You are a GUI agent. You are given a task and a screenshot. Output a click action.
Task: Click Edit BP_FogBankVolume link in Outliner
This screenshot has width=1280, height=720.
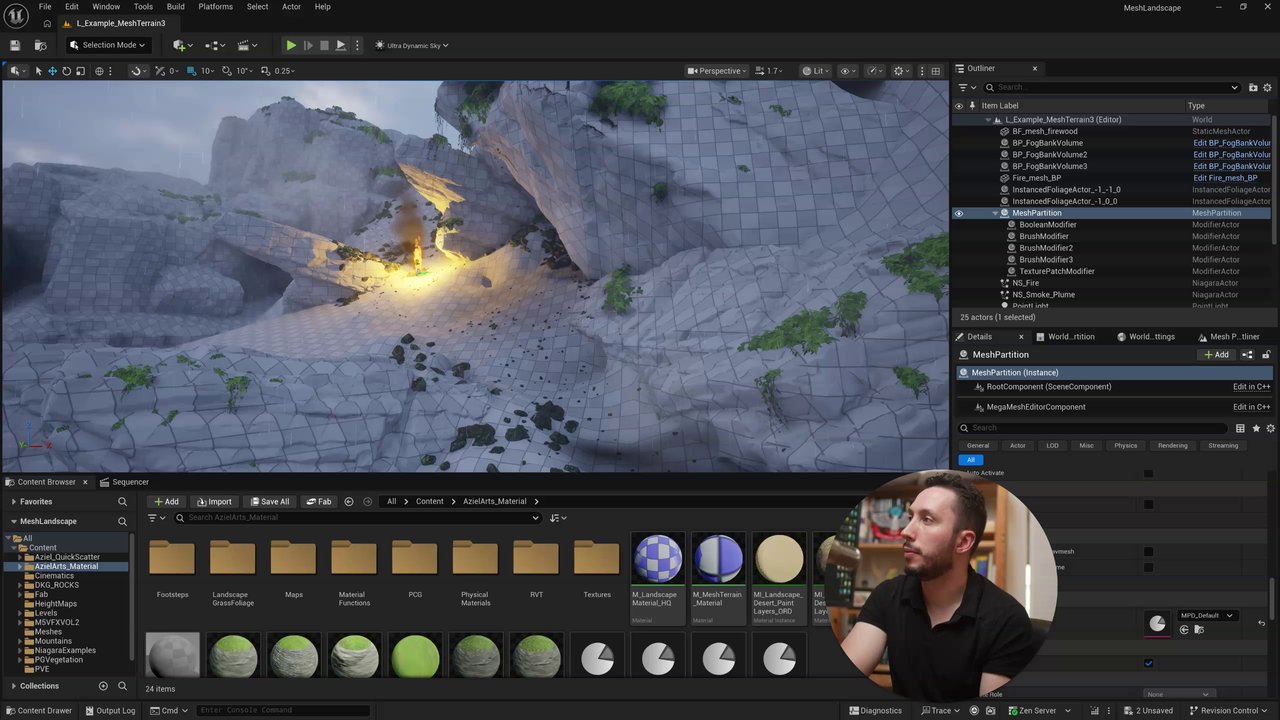[x=1232, y=143]
